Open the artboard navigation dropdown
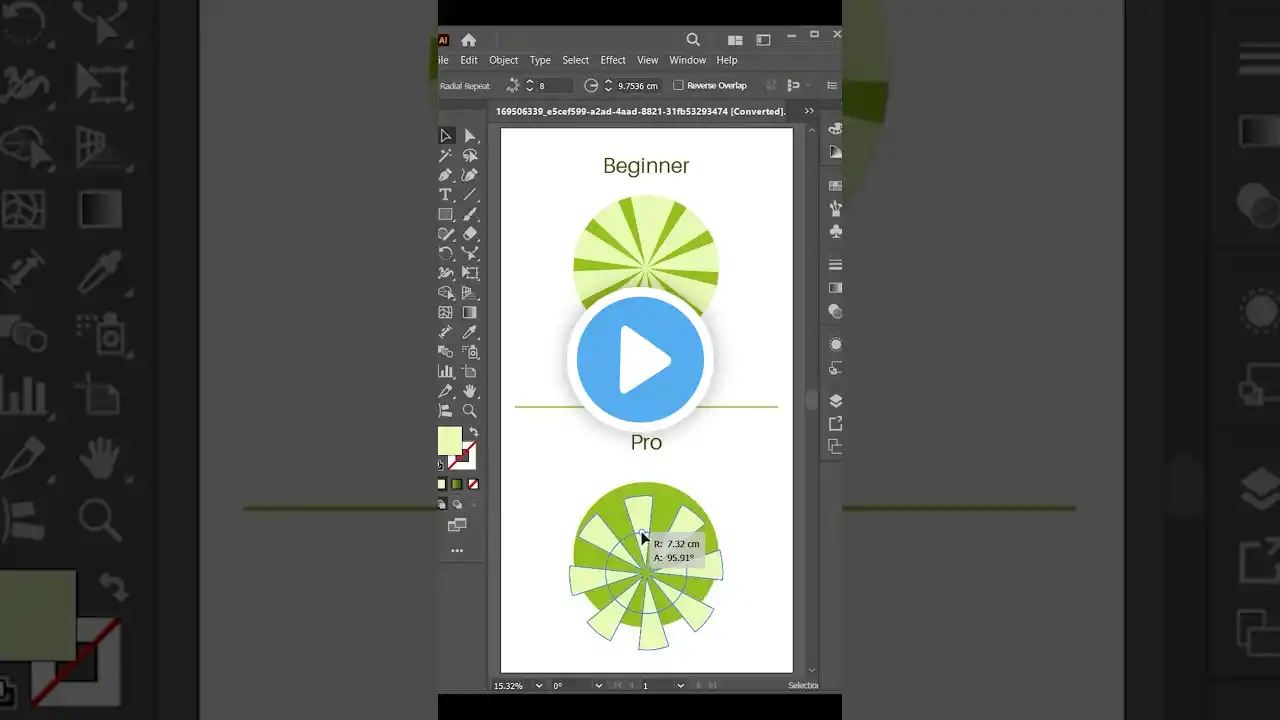Screen dimensions: 1280x720 click(x=680, y=686)
